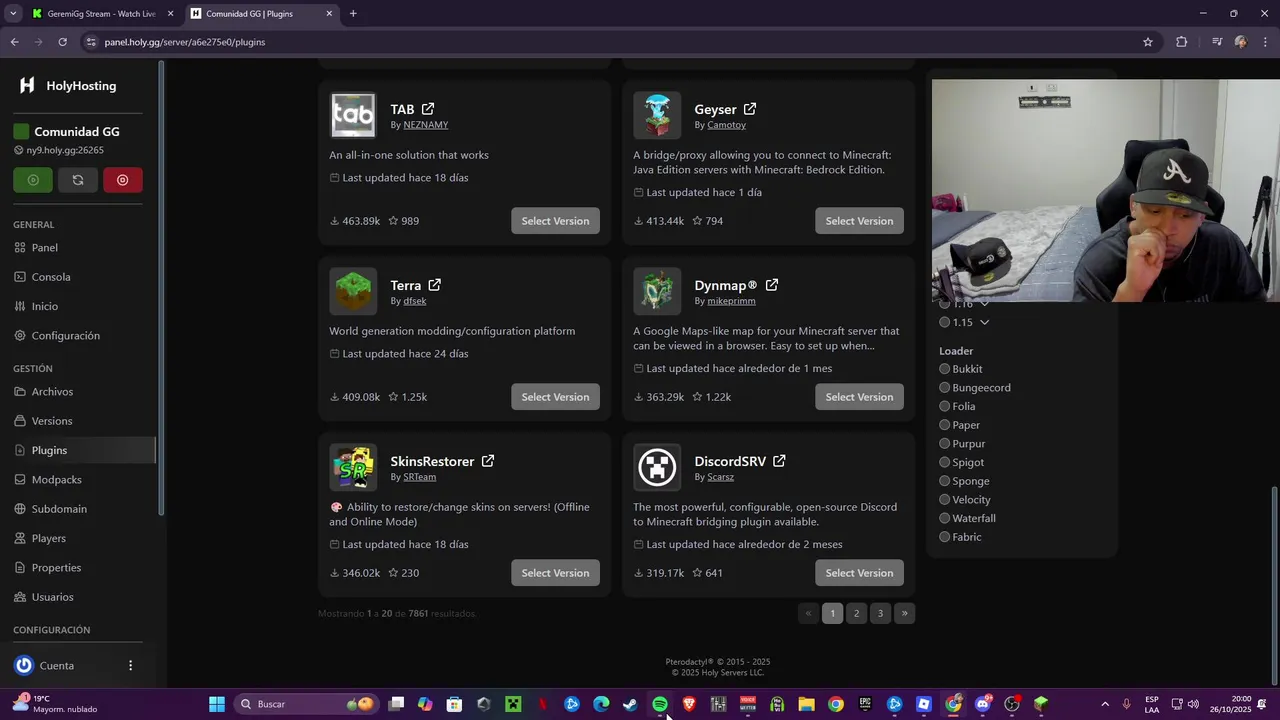Click the Geyser plugin logo
The width and height of the screenshot is (1280, 720).
pyautogui.click(x=657, y=116)
